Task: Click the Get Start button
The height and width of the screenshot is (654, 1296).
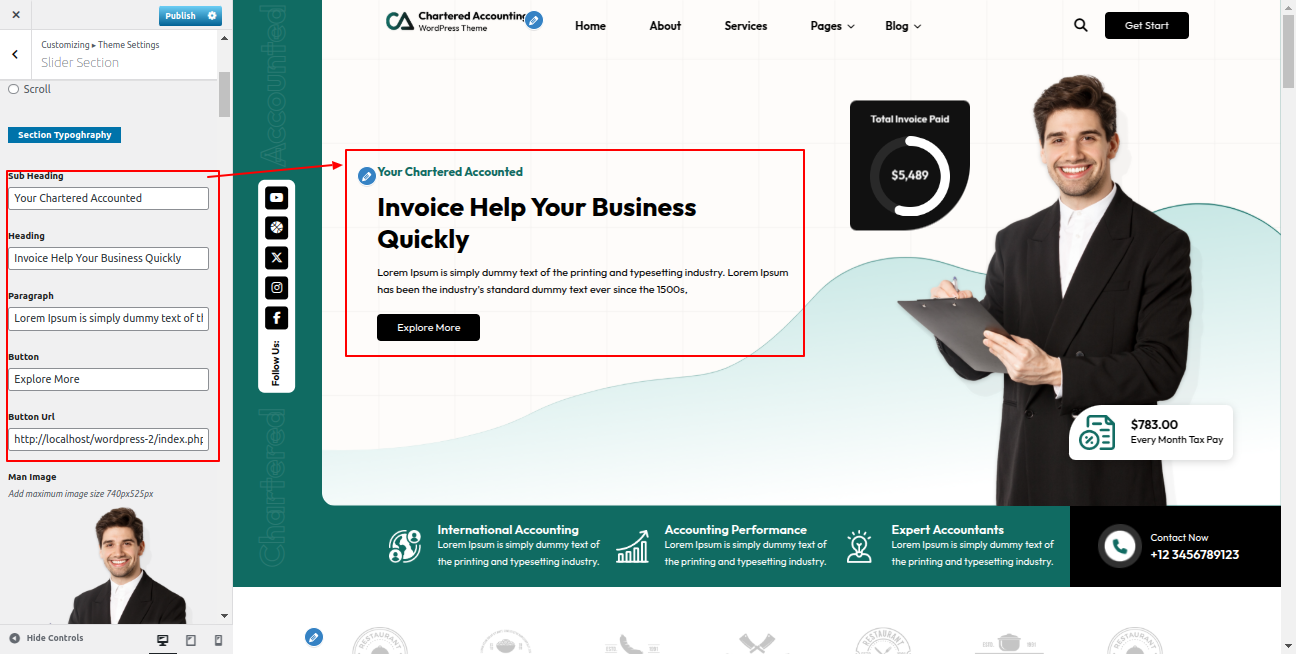Action: pos(1146,26)
